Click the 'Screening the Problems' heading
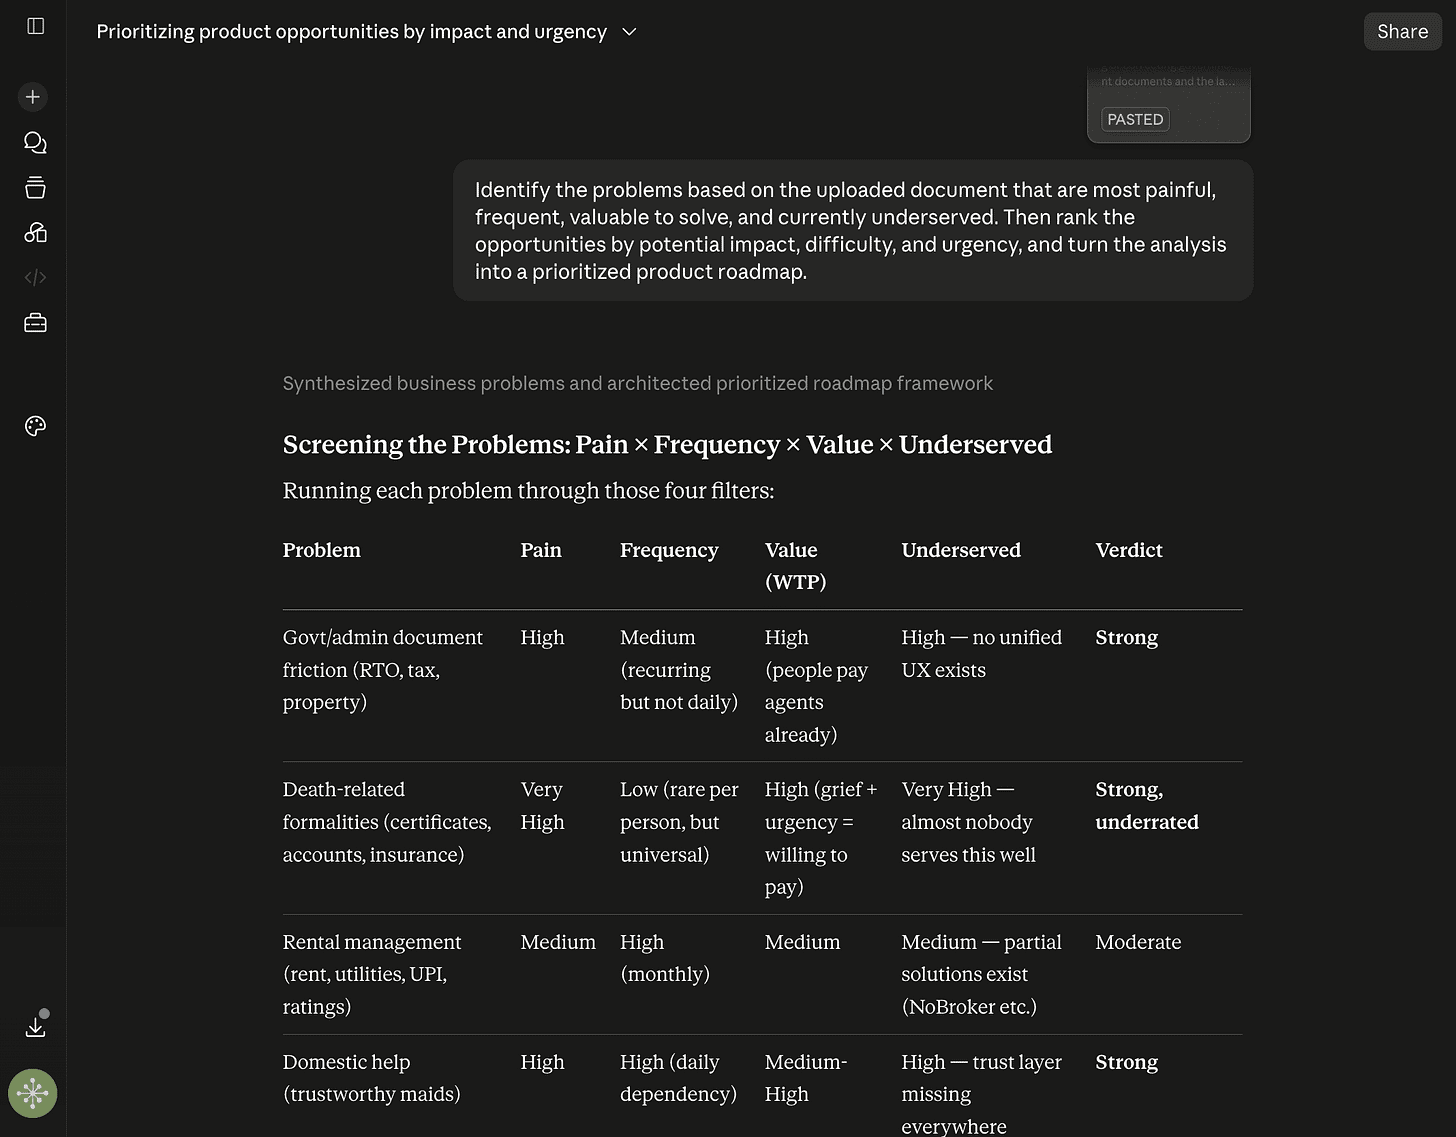The image size is (1456, 1137). (x=667, y=444)
